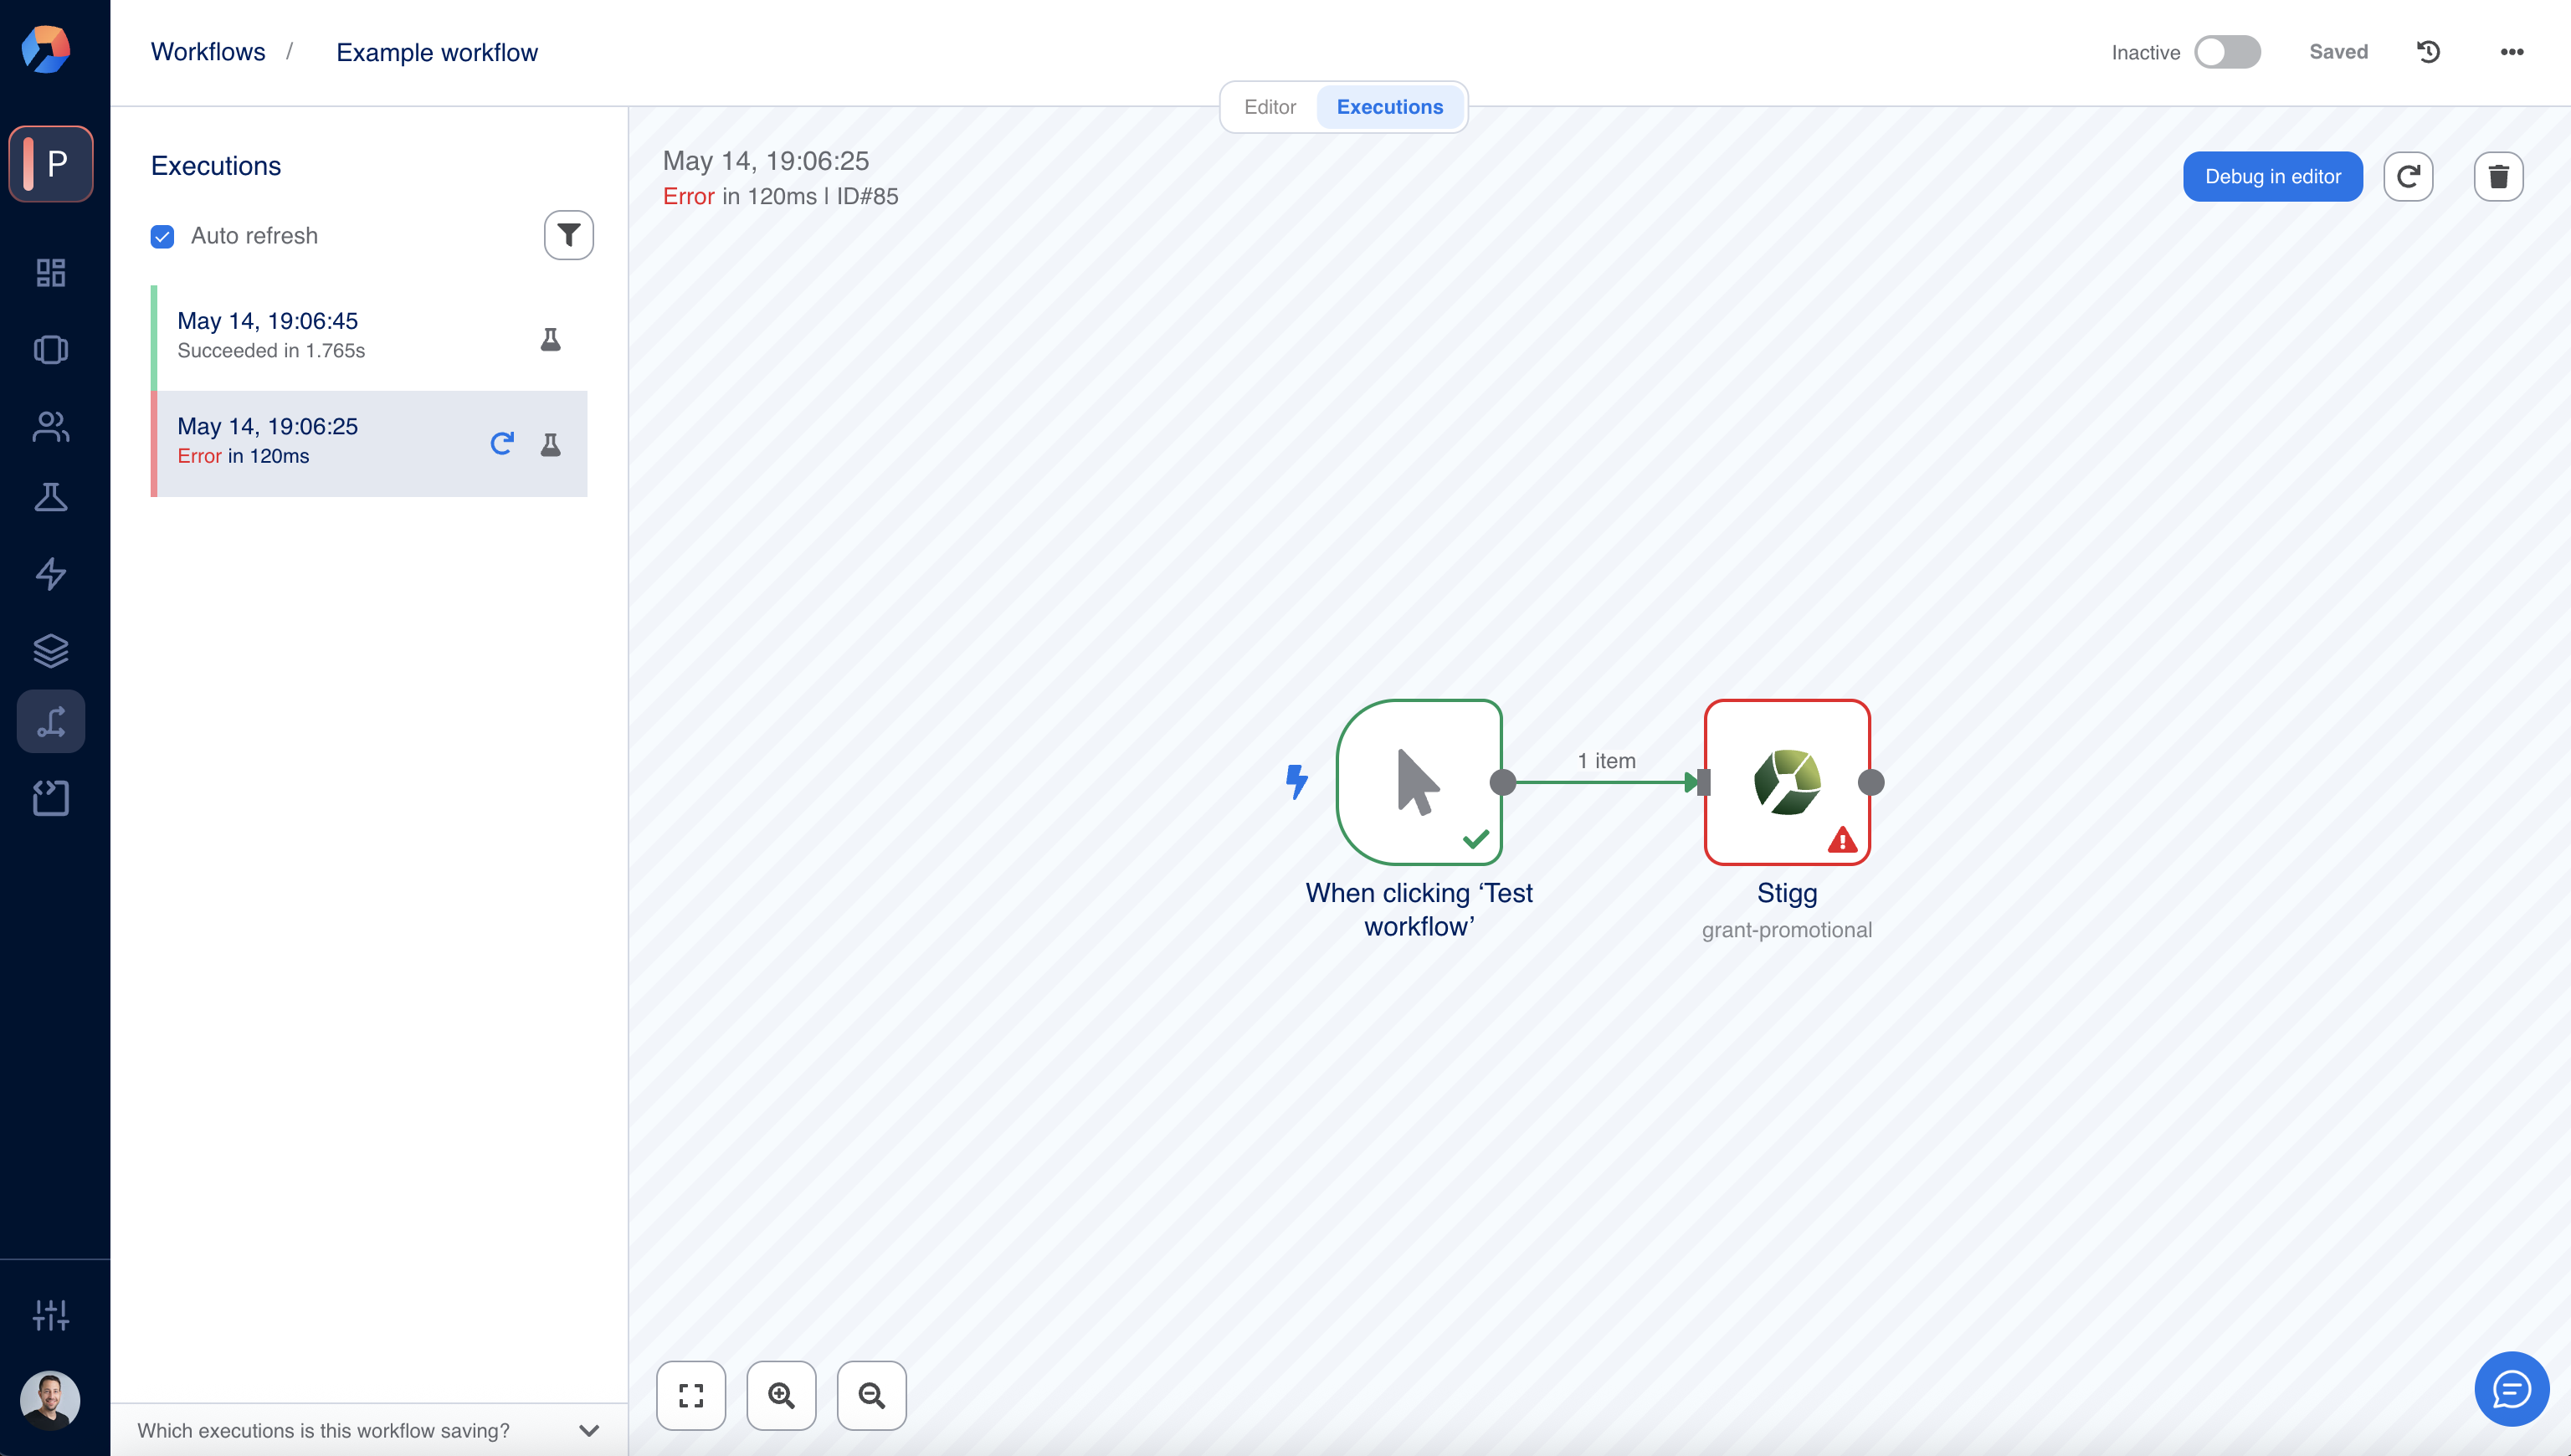Open the retry execution dropdown at top right

[x=2407, y=177]
